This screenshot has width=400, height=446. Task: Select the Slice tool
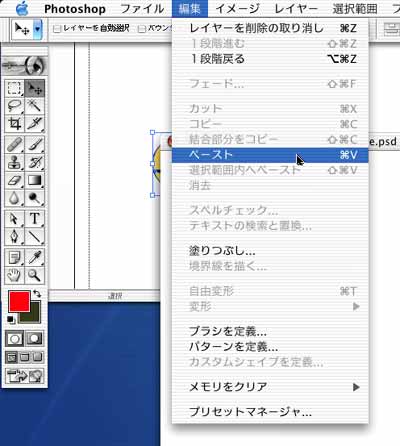pyautogui.click(x=34, y=124)
